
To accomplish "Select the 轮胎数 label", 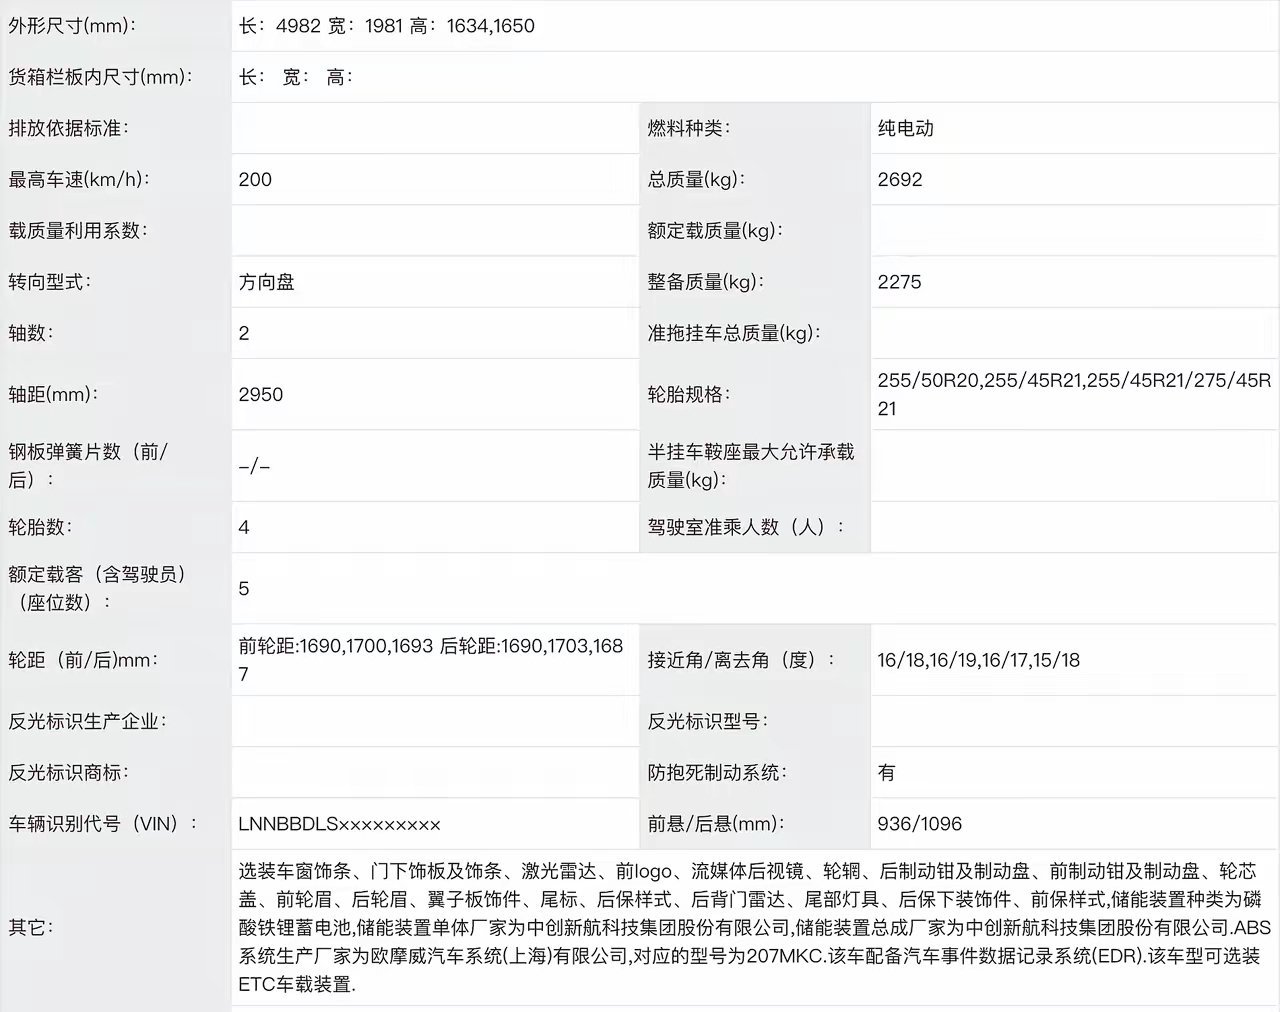I will click(x=40, y=527).
